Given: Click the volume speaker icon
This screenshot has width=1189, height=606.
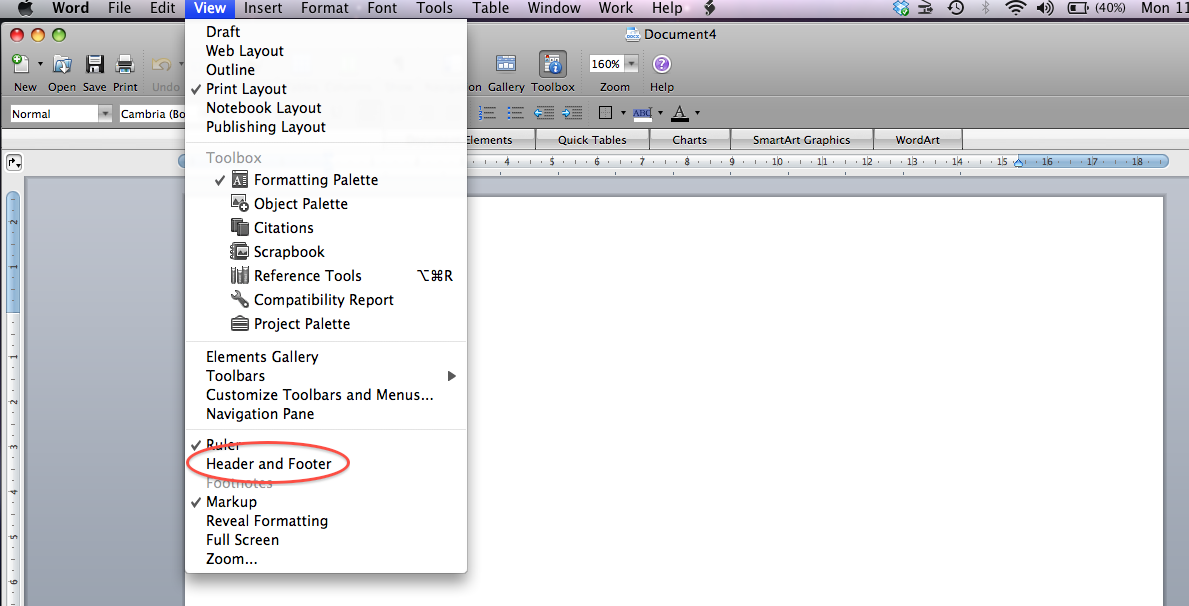Looking at the screenshot, I should pos(1045,8).
